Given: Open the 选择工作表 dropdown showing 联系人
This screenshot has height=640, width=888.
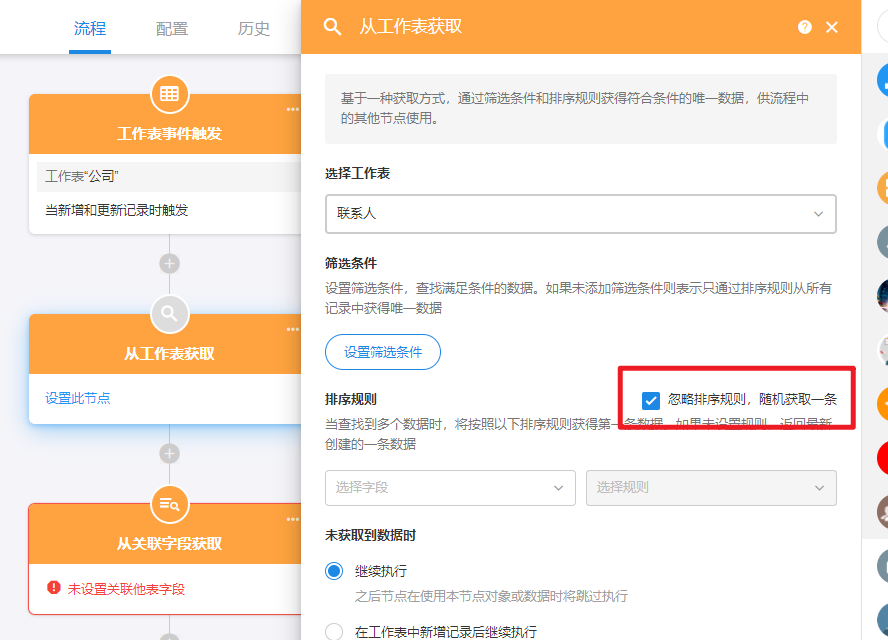Looking at the screenshot, I should point(580,214).
